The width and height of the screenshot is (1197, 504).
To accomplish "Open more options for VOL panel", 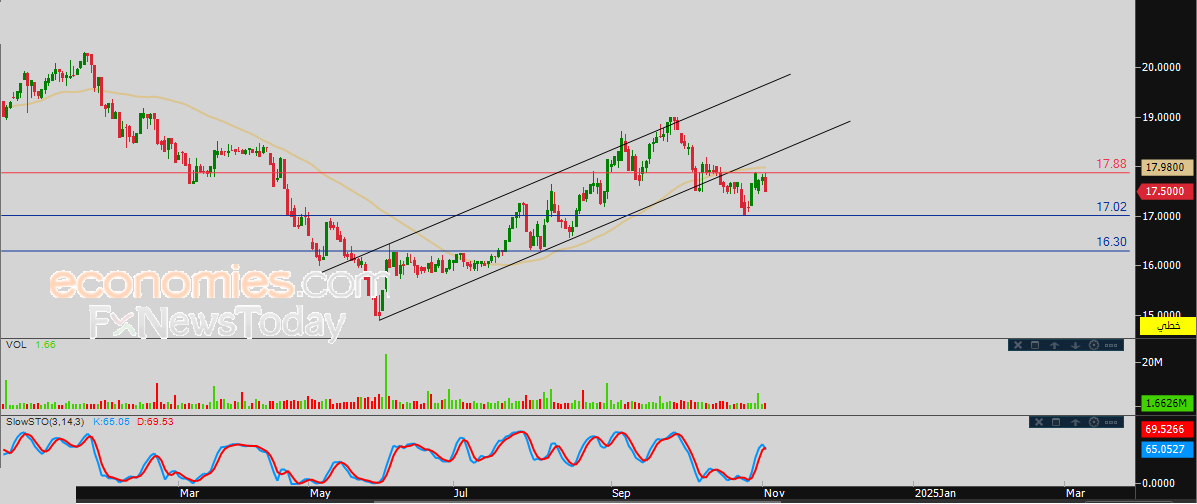I will coord(1111,345).
